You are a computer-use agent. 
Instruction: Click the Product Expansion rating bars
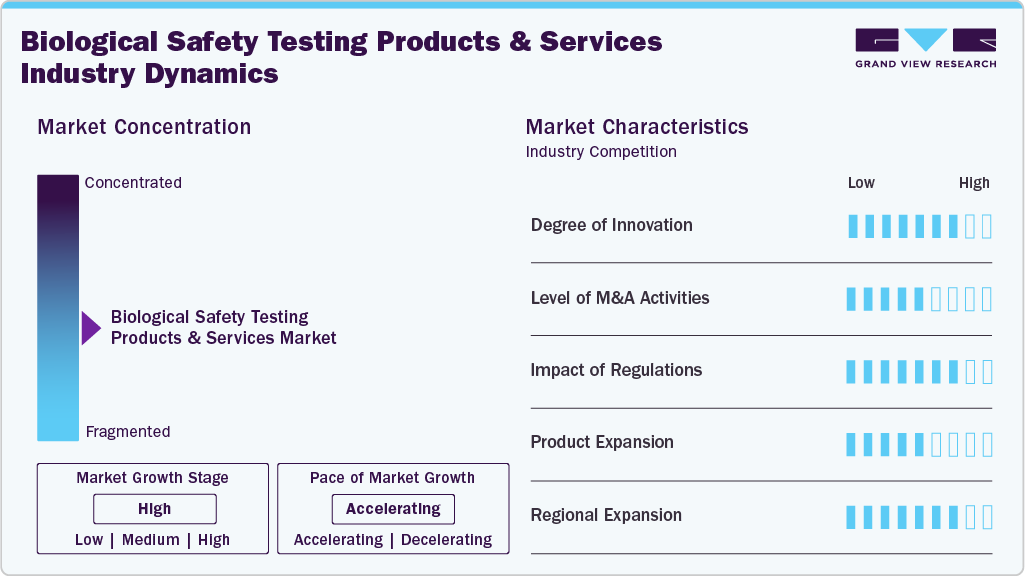tap(919, 444)
